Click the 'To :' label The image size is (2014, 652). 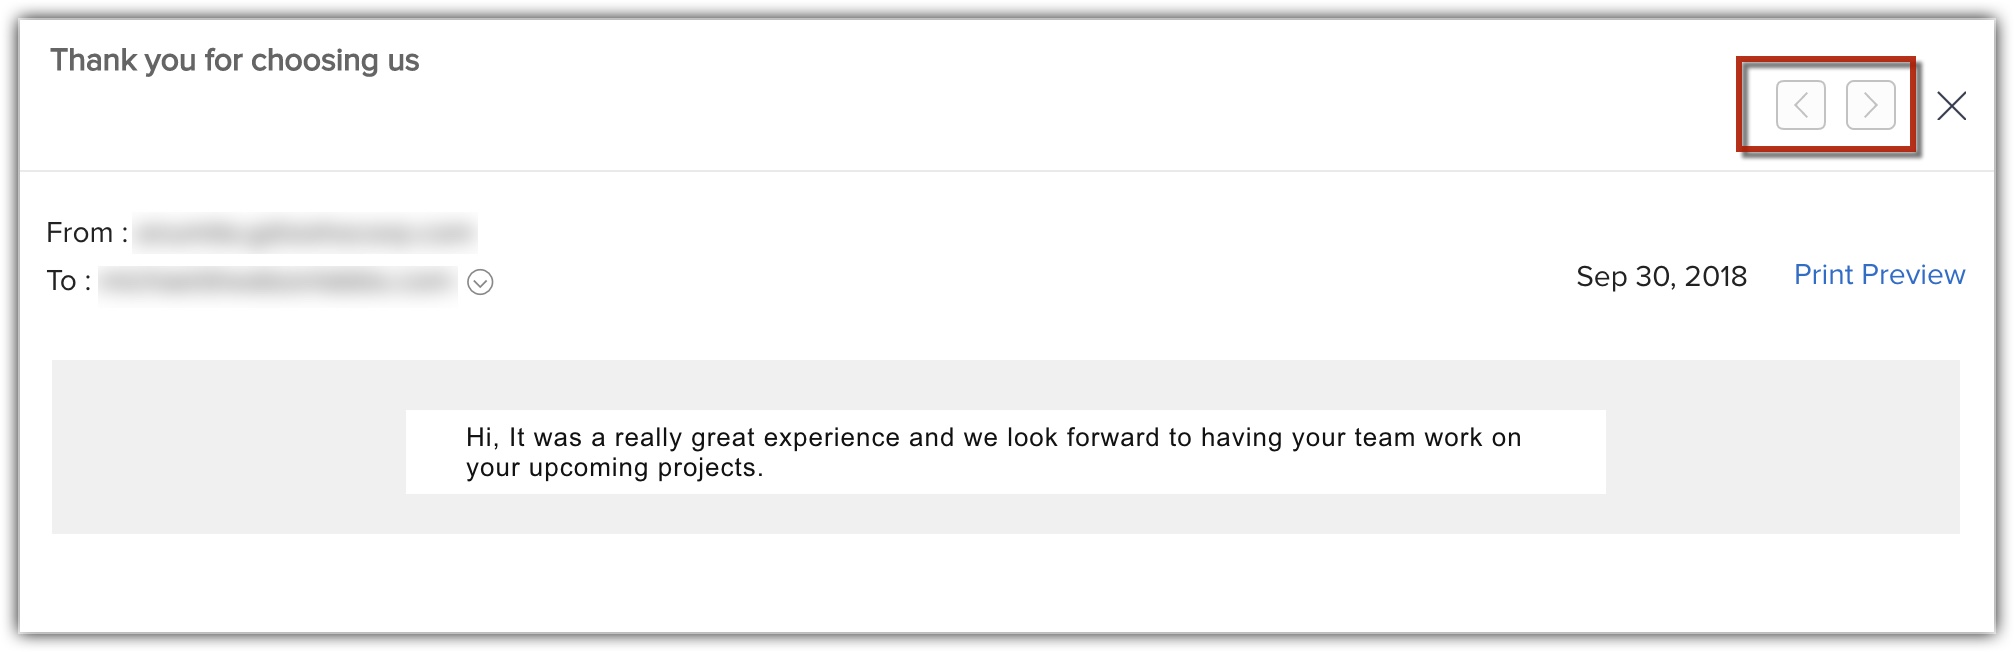point(68,281)
